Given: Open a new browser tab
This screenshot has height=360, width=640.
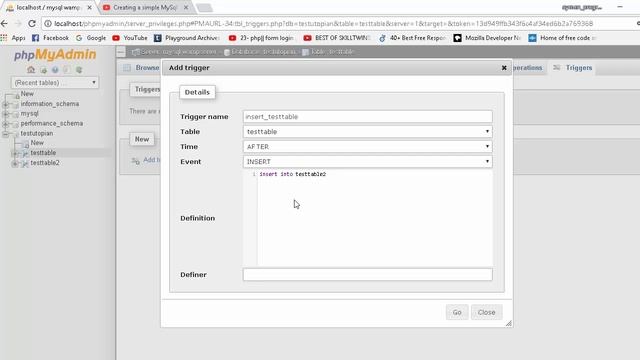Looking at the screenshot, I should tap(204, 7).
